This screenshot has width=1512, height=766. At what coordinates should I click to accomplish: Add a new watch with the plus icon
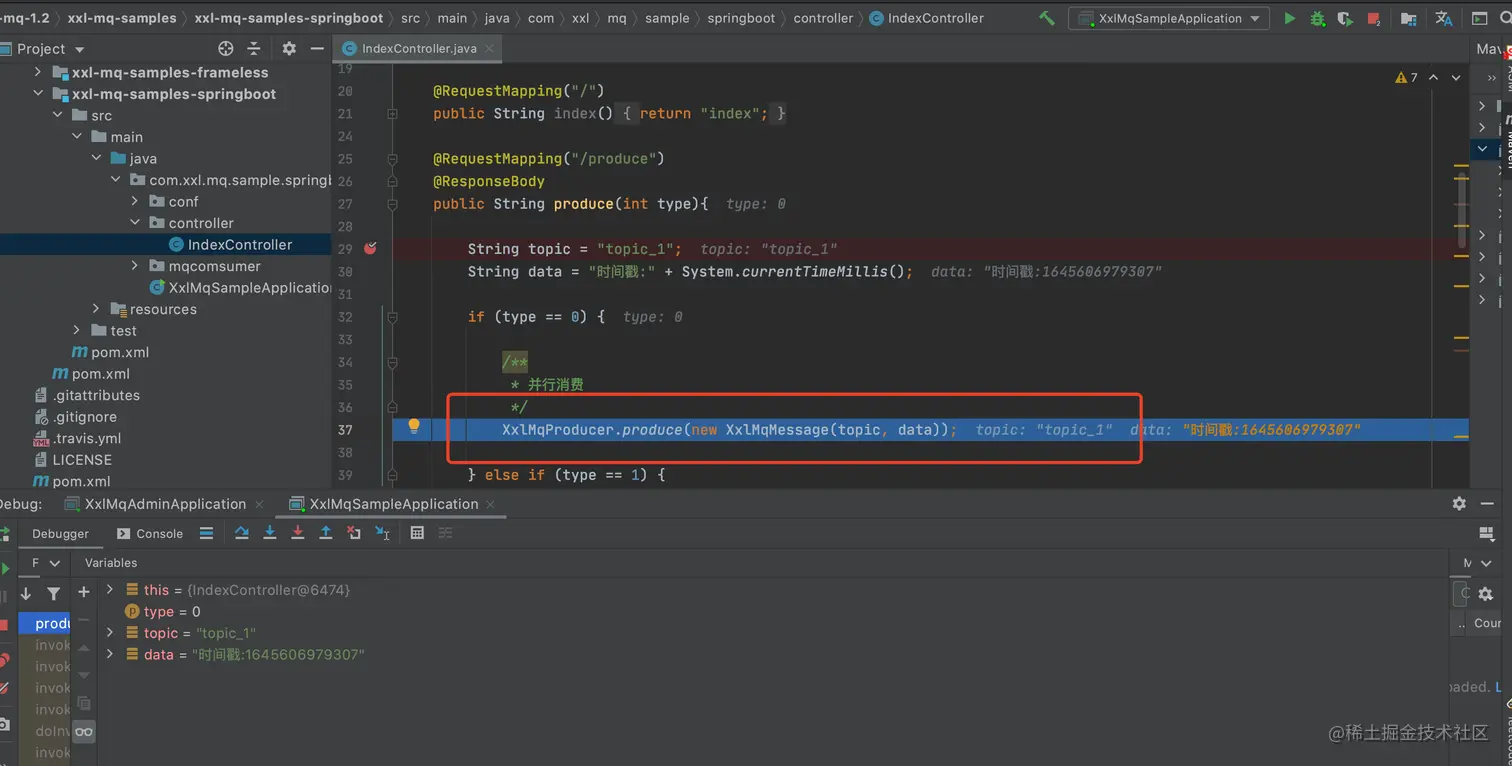click(84, 592)
